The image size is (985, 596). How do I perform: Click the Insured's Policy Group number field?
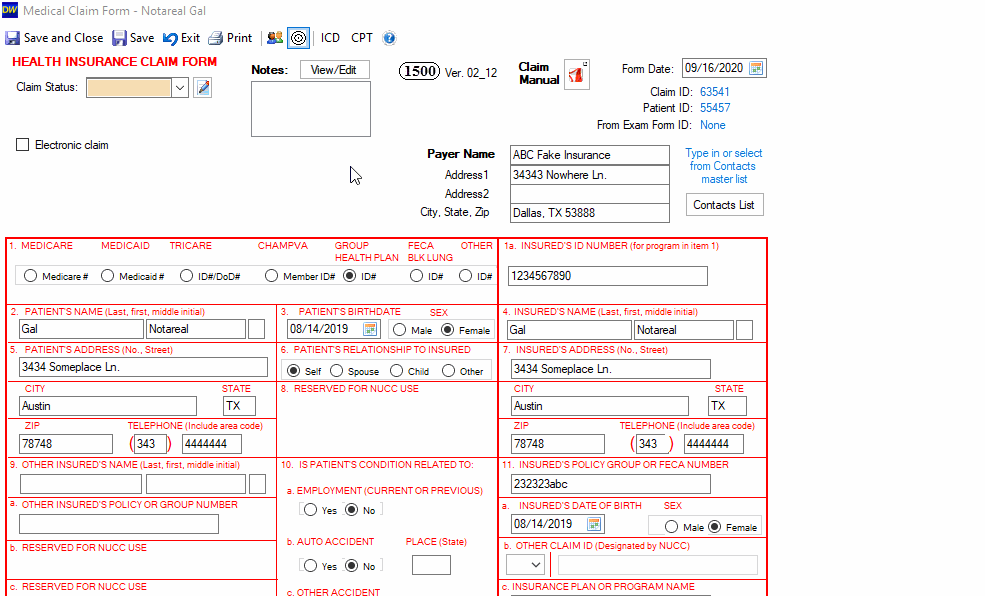611,484
